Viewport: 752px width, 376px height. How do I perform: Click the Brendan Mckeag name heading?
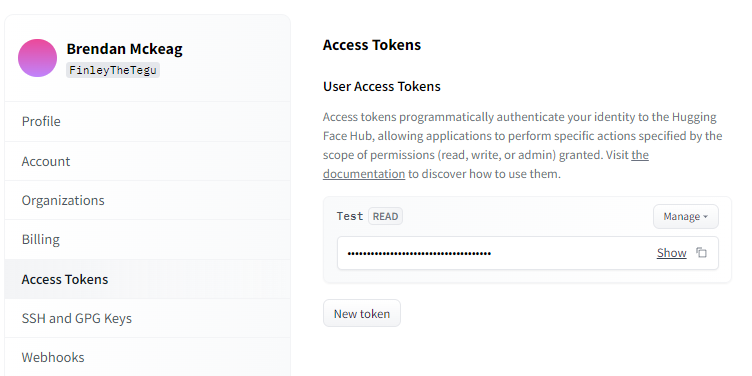coord(124,49)
